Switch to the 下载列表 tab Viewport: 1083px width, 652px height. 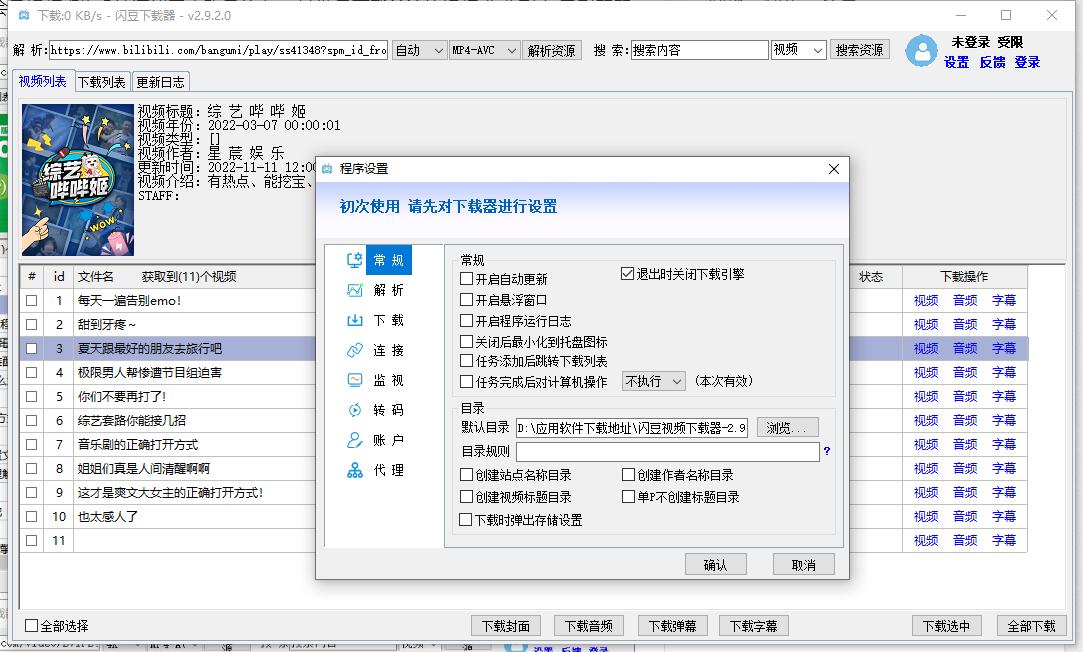pyautogui.click(x=101, y=82)
